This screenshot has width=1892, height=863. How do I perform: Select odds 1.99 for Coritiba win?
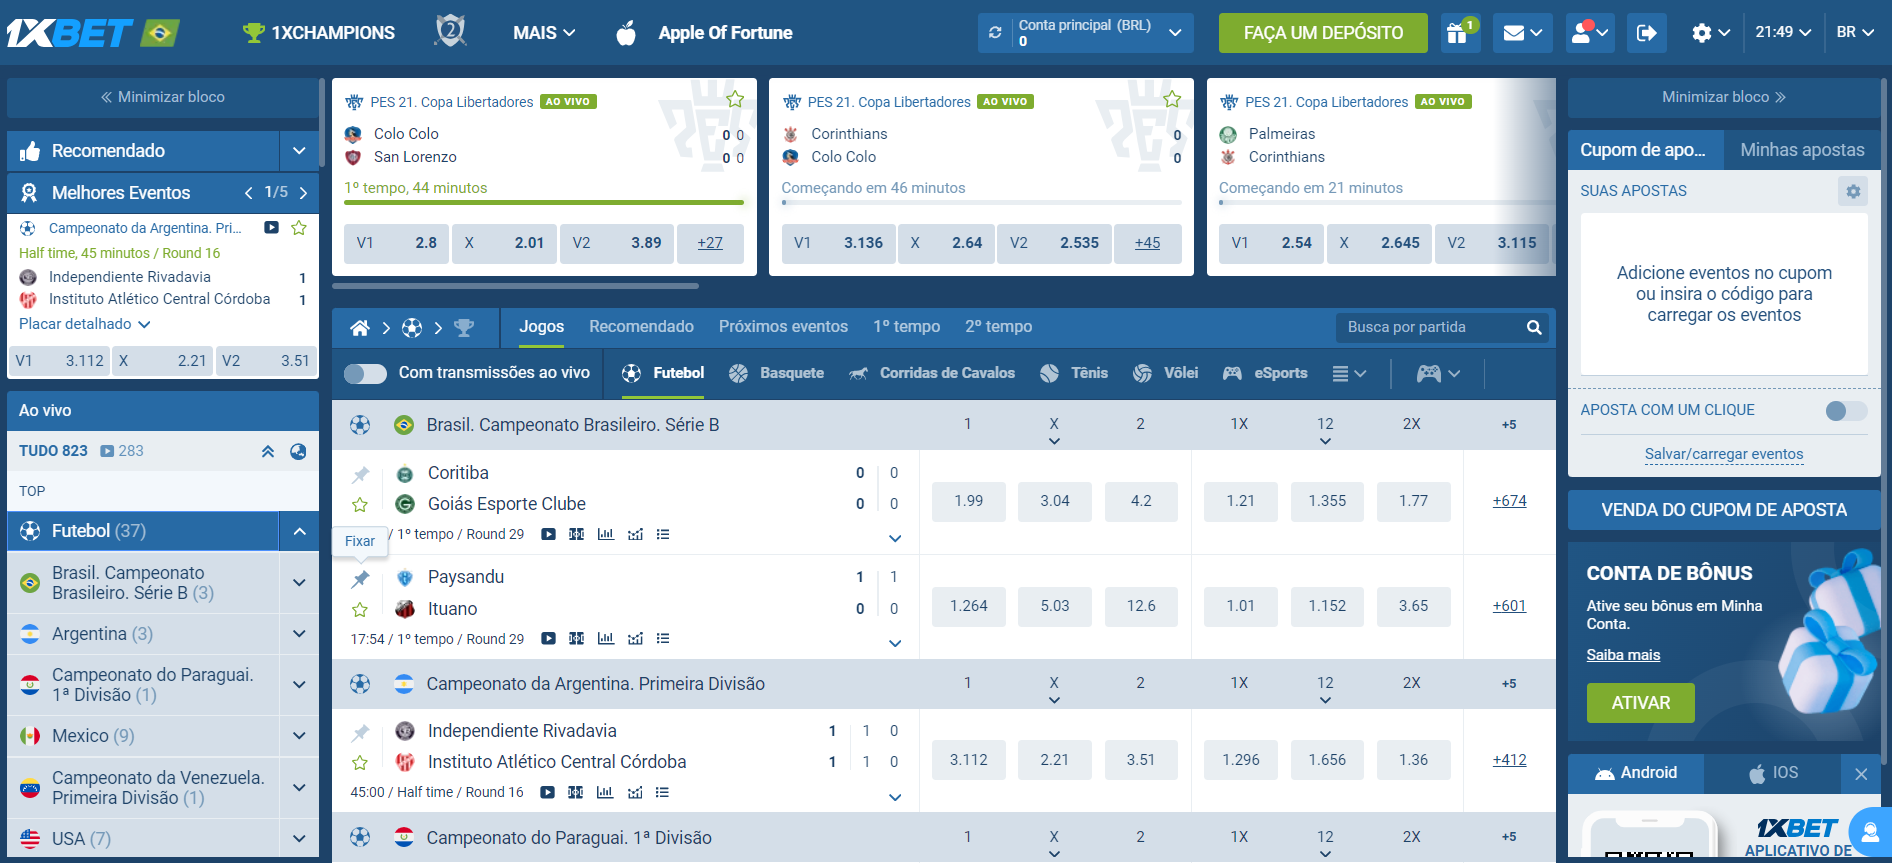(x=968, y=501)
